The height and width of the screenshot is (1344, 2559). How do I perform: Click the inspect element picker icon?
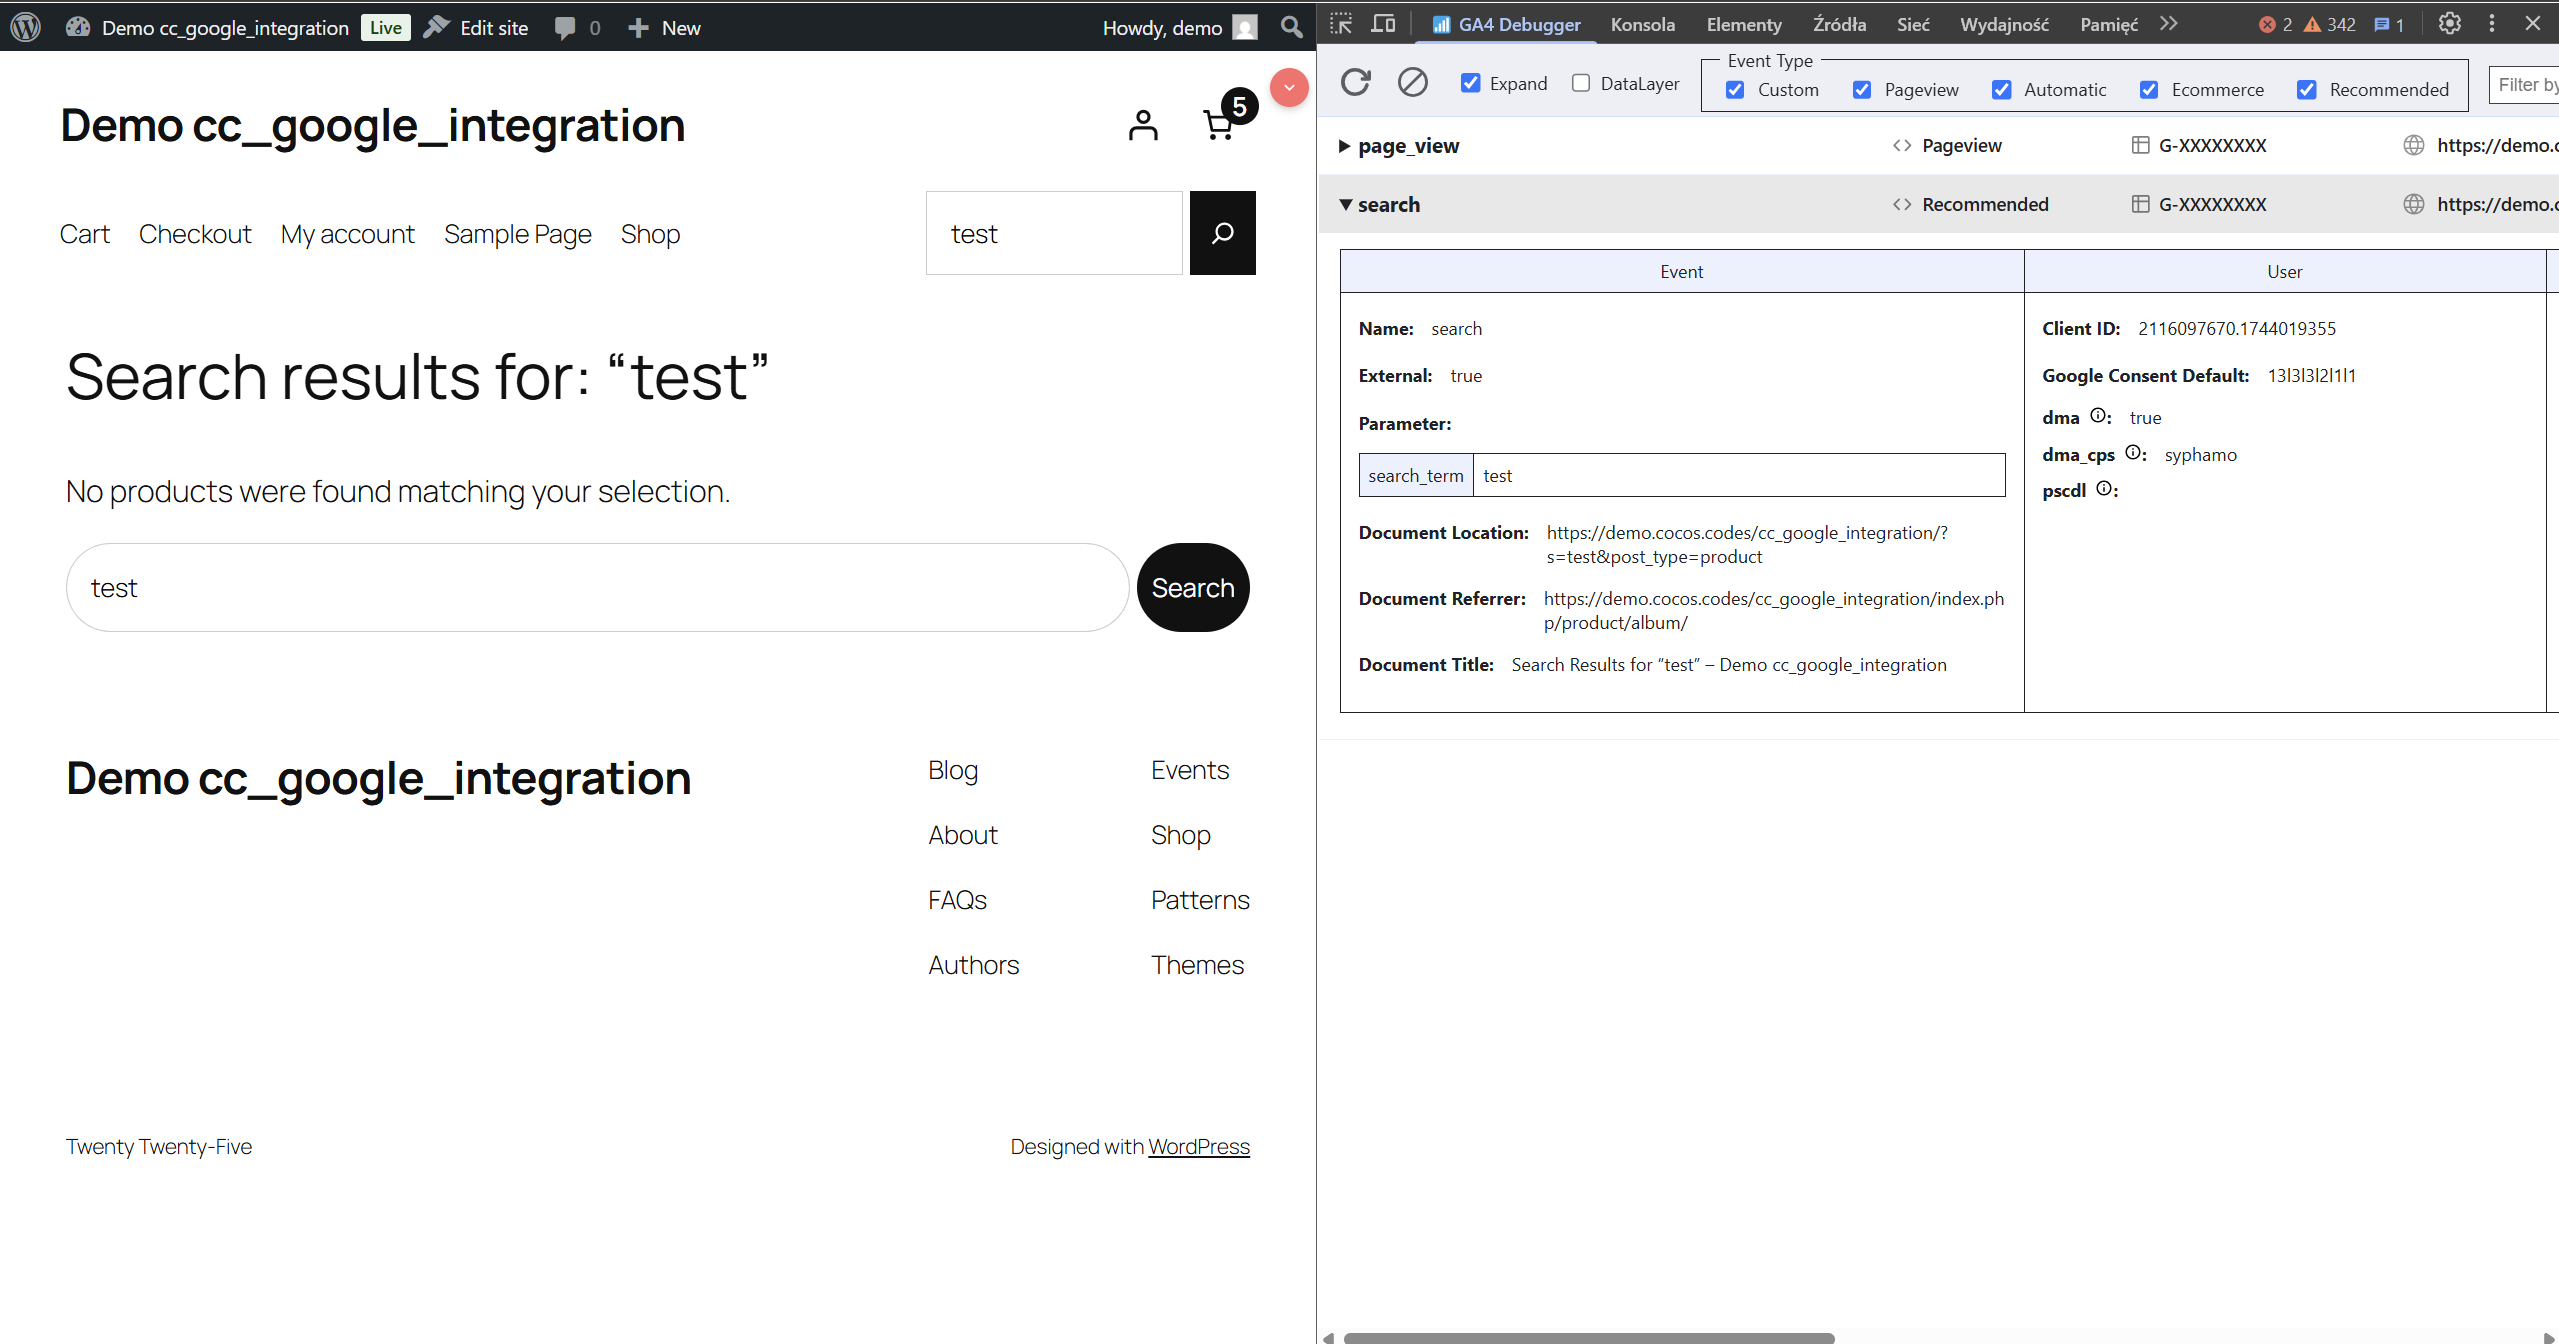(1341, 24)
